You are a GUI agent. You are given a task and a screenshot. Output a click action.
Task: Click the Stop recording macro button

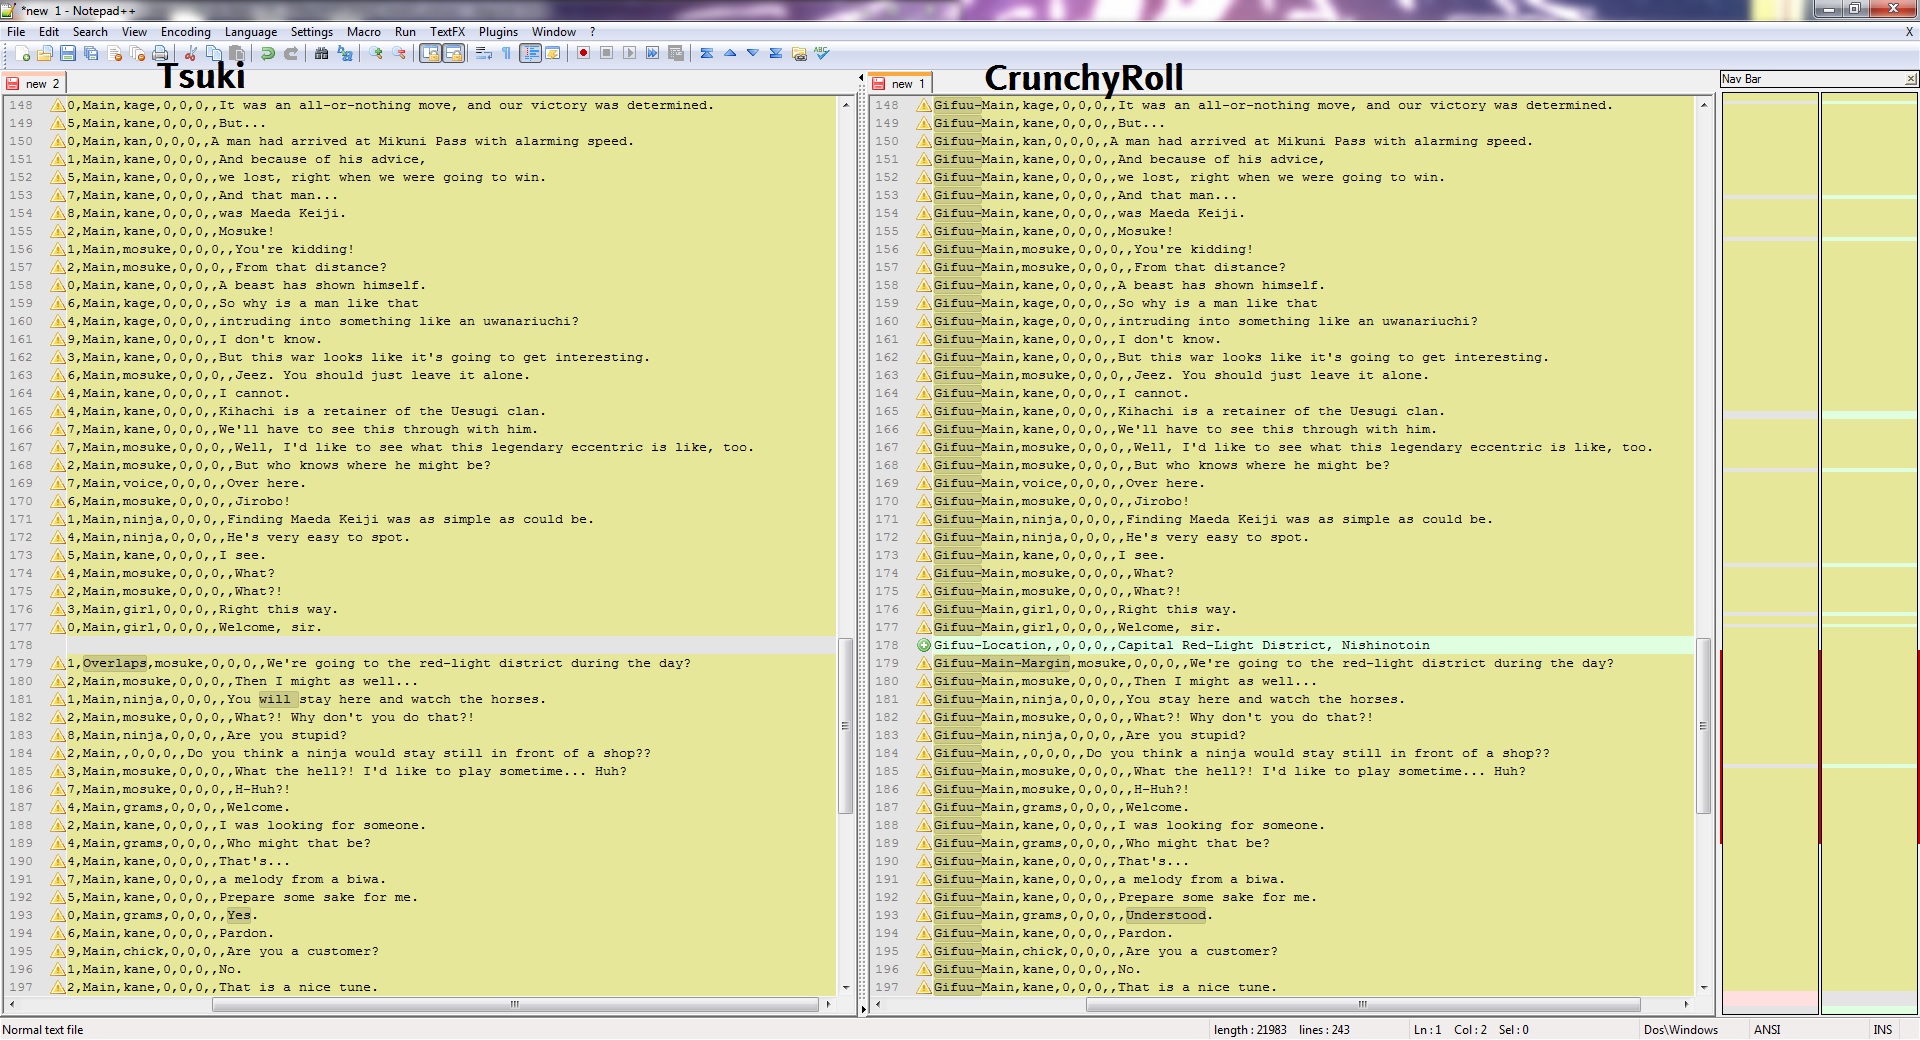pyautogui.click(x=606, y=54)
